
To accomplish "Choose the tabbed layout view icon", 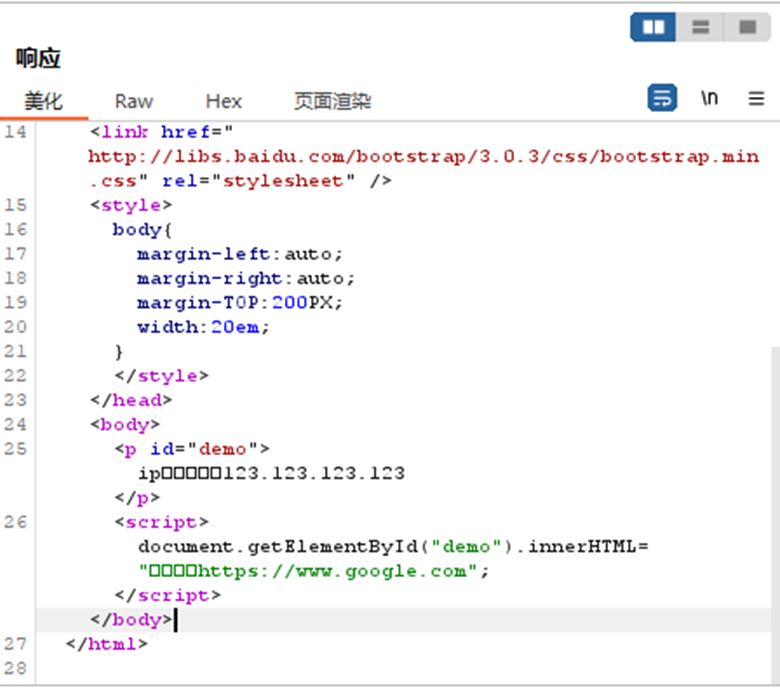I will [746, 27].
